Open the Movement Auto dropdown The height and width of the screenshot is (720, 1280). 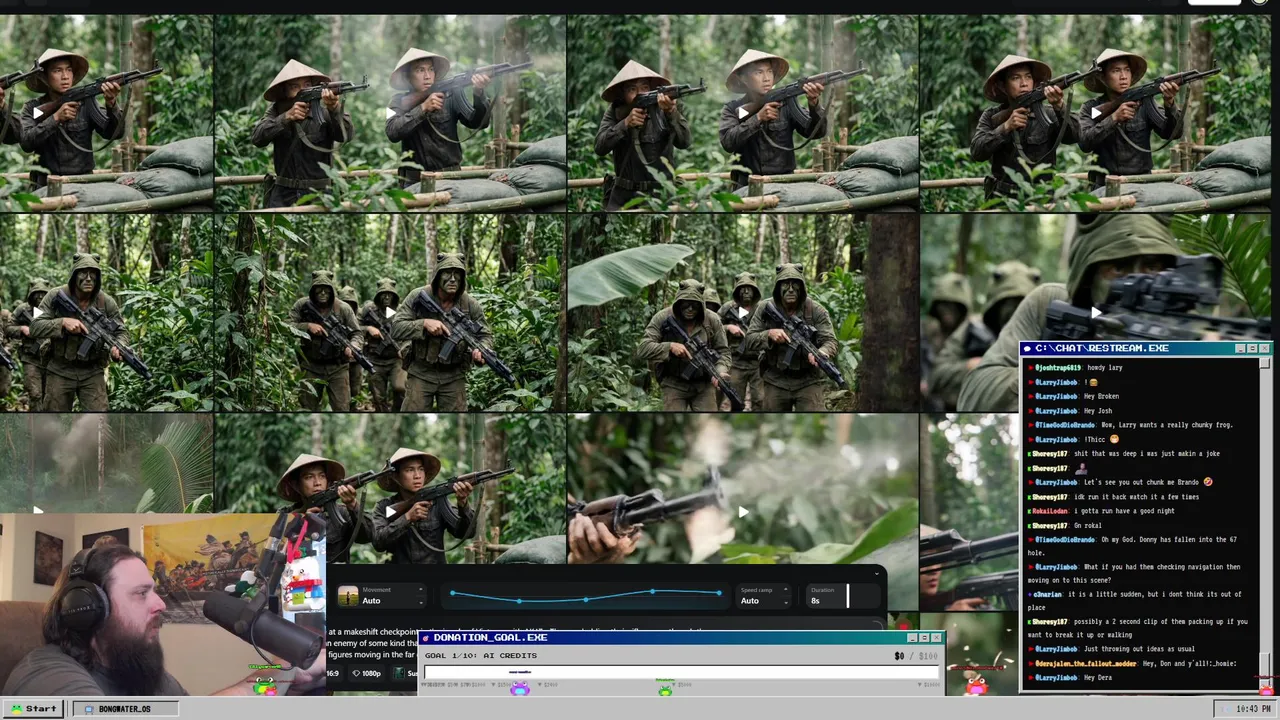383,596
